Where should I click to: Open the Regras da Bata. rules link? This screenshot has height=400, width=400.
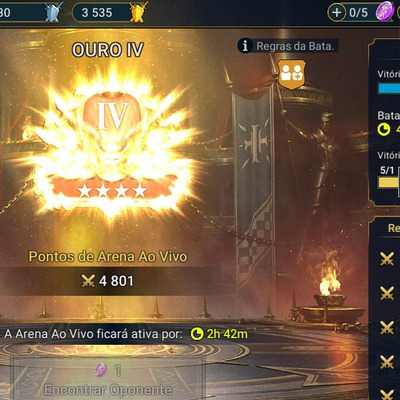(x=295, y=46)
